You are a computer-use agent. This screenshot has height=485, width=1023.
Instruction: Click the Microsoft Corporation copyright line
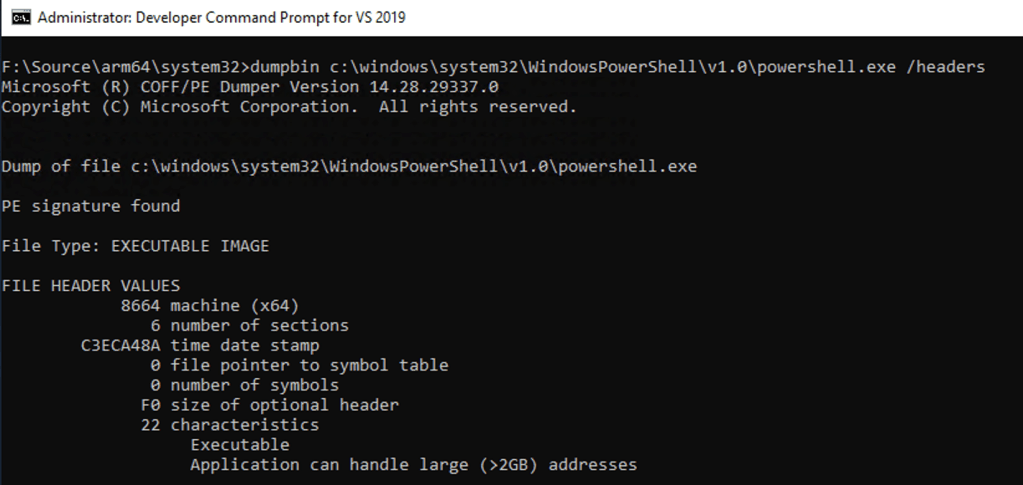[x=288, y=106]
